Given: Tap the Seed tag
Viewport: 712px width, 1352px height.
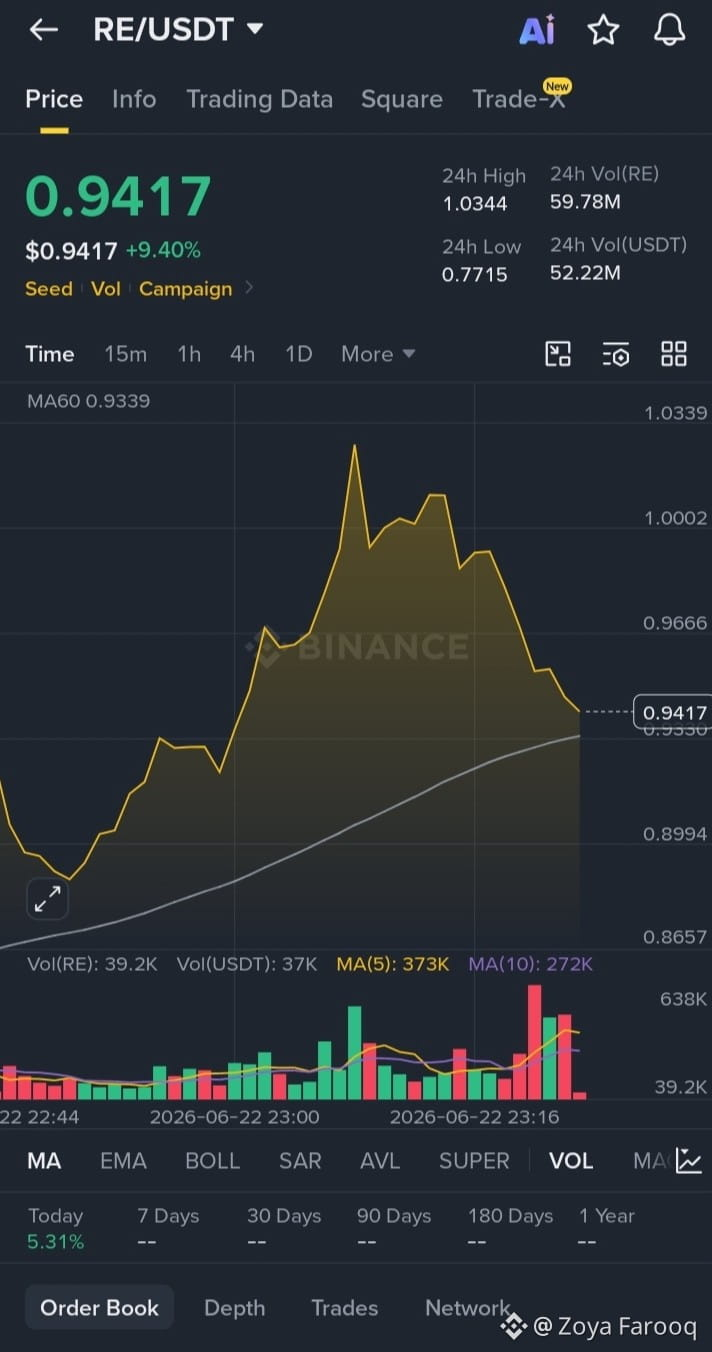Looking at the screenshot, I should pos(49,289).
